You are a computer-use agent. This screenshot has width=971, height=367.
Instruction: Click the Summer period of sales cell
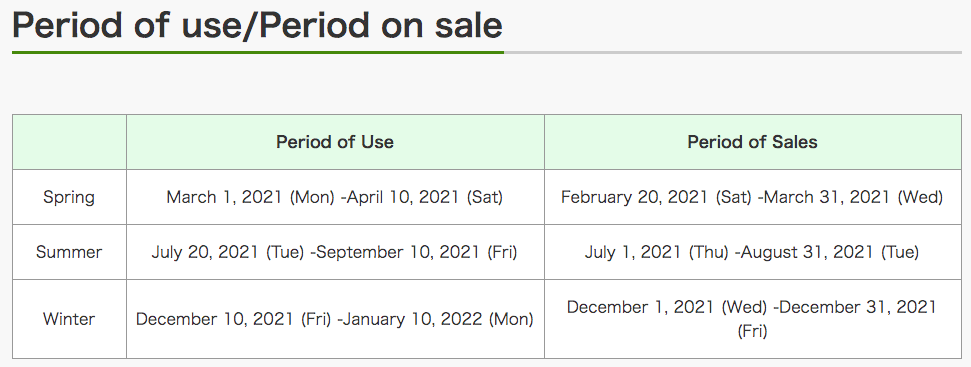pyautogui.click(x=752, y=253)
